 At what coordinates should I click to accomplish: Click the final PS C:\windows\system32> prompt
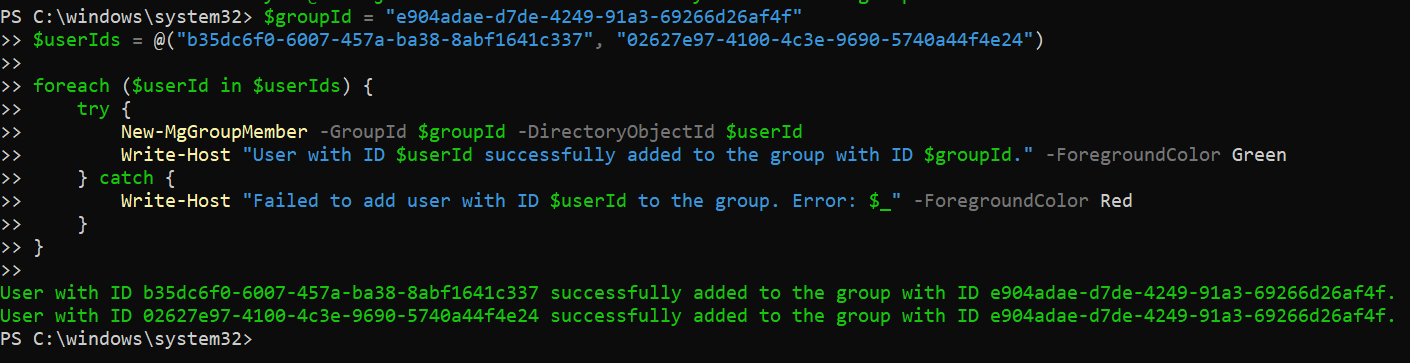click(x=127, y=339)
